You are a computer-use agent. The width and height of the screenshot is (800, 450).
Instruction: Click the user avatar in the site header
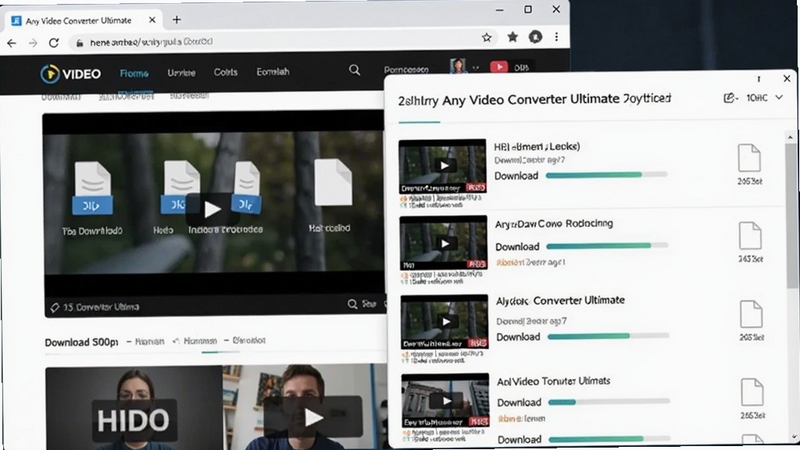coord(458,66)
